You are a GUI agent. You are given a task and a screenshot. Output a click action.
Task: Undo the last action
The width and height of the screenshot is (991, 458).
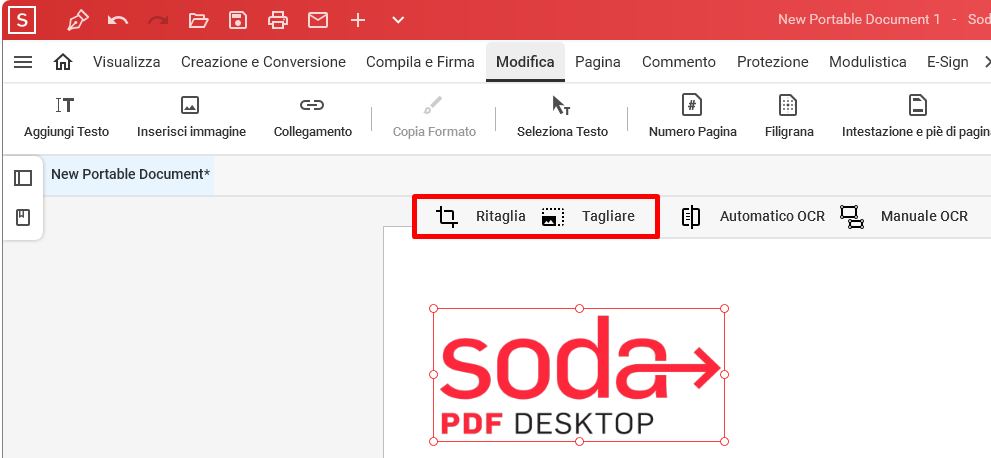tap(118, 20)
